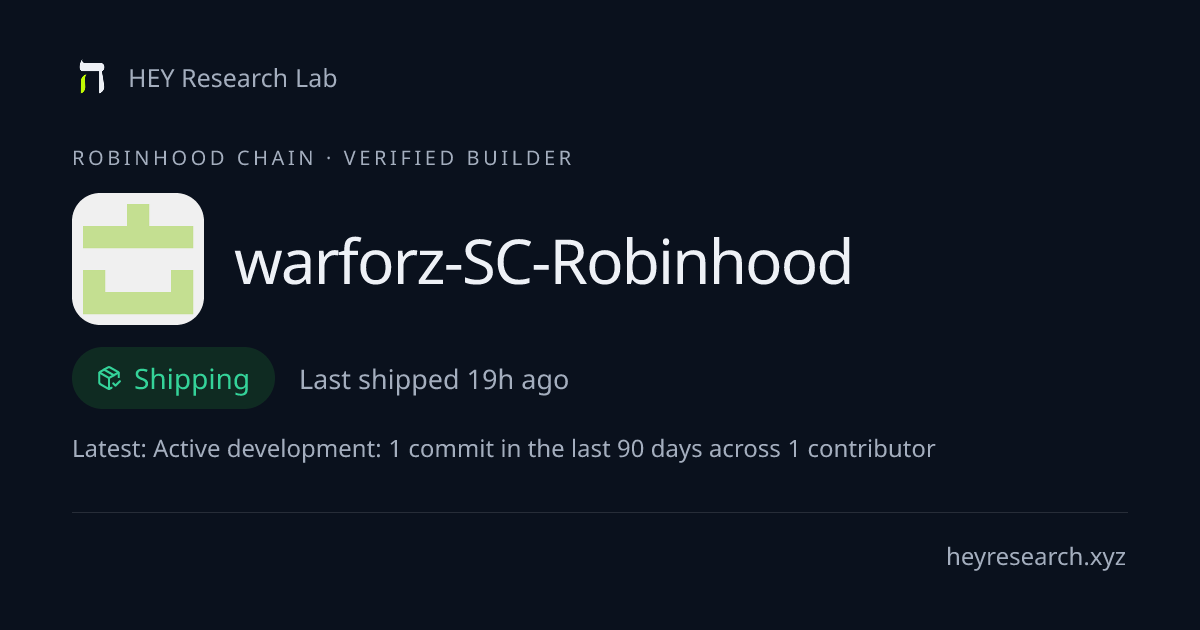Click the word Robinhood in the project title

[x=701, y=262]
